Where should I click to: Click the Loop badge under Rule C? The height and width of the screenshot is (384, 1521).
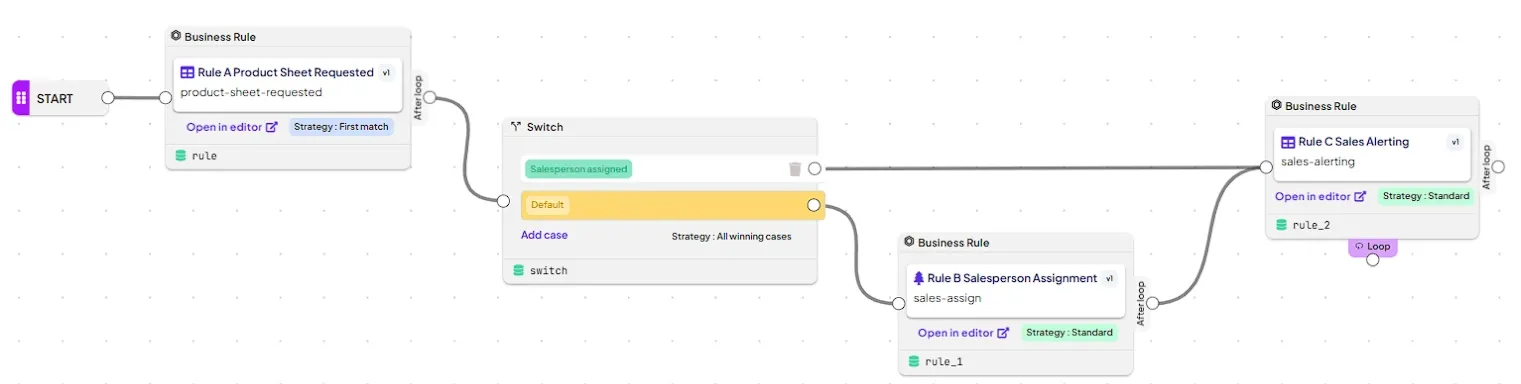(1372, 246)
